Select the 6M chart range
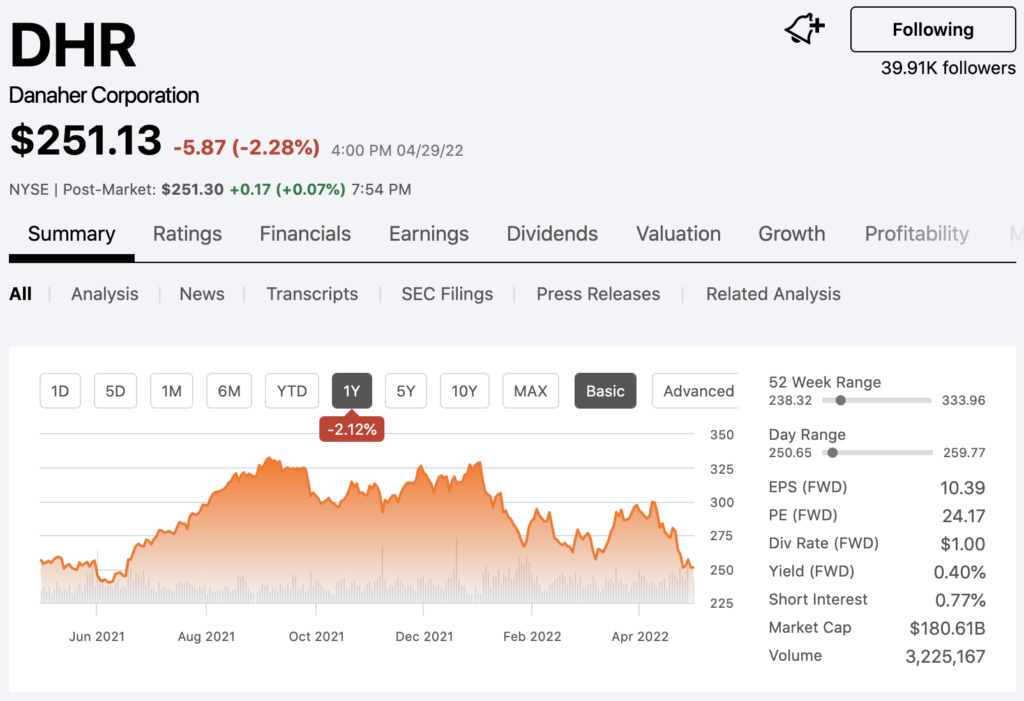The image size is (1024, 701). point(229,391)
